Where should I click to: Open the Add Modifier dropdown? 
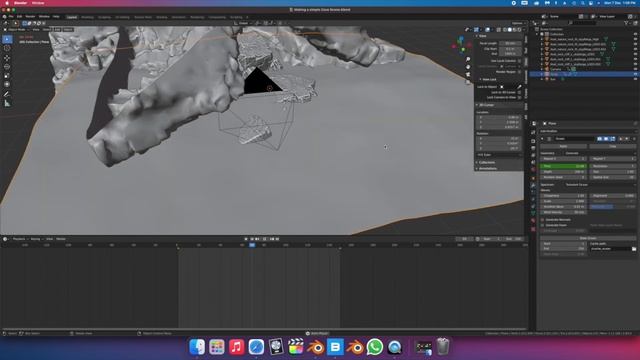click(588, 131)
